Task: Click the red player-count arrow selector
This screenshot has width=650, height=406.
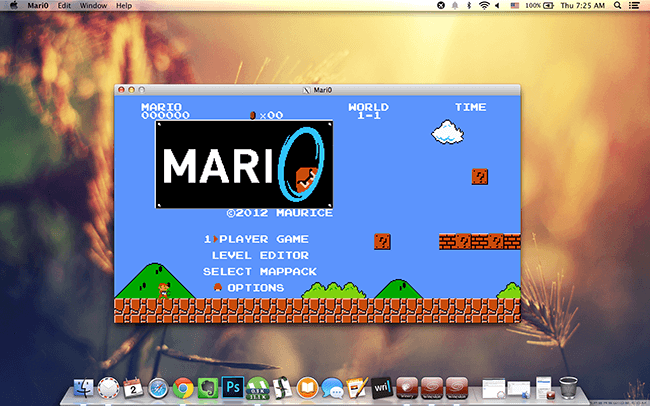Action: pyautogui.click(x=216, y=239)
